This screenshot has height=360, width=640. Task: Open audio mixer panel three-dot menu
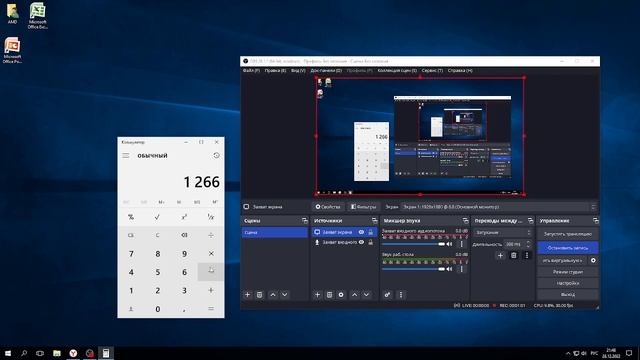pyautogui.click(x=400, y=295)
